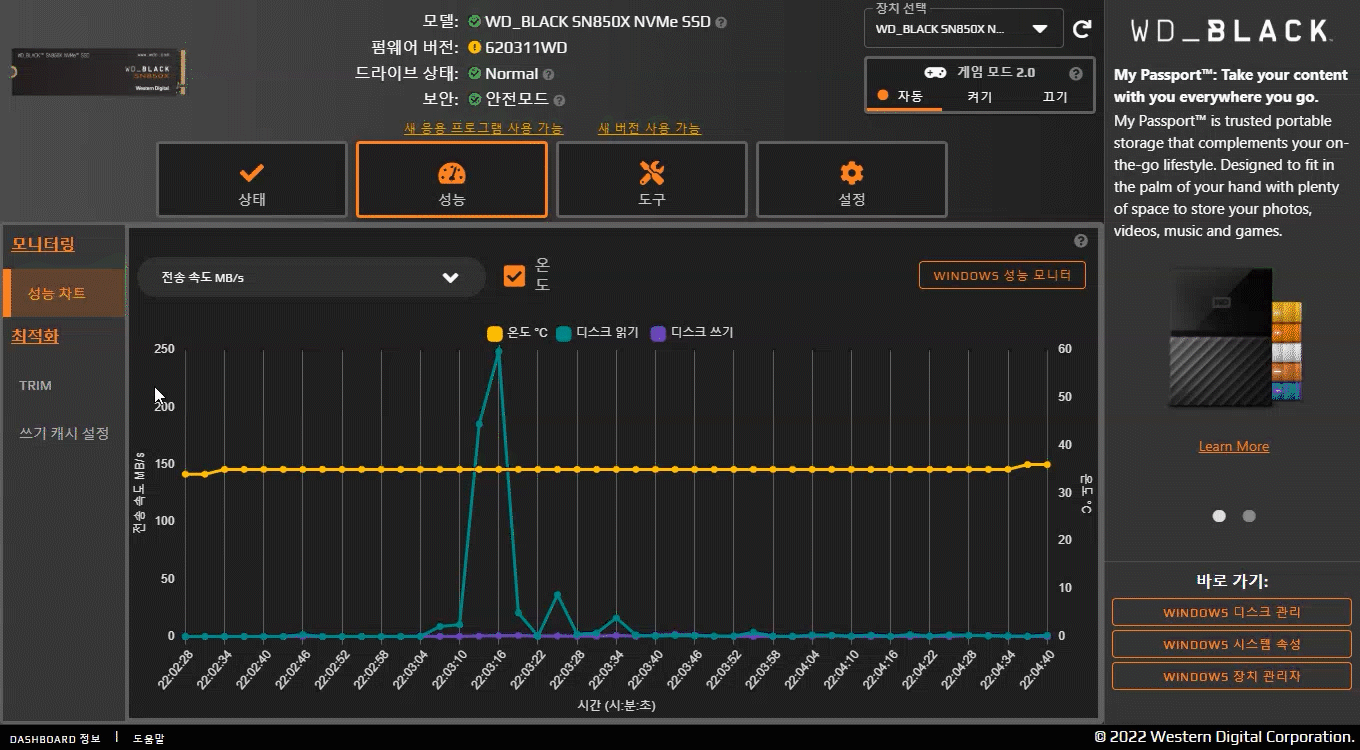Open the 도구 tools tab

(x=652, y=180)
